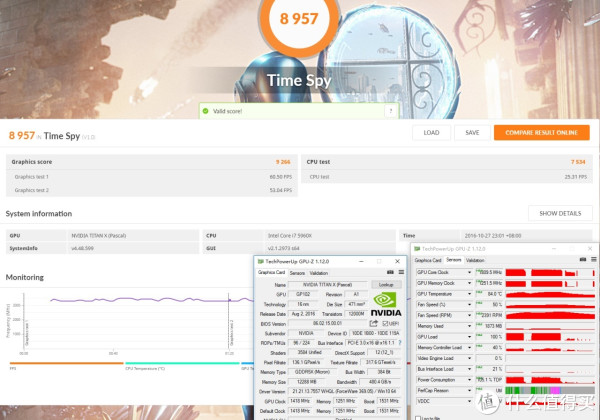Viewport: 600px width, 420px height.
Task: Open the Bus Interface Load sensor dropdown
Action: point(470,369)
